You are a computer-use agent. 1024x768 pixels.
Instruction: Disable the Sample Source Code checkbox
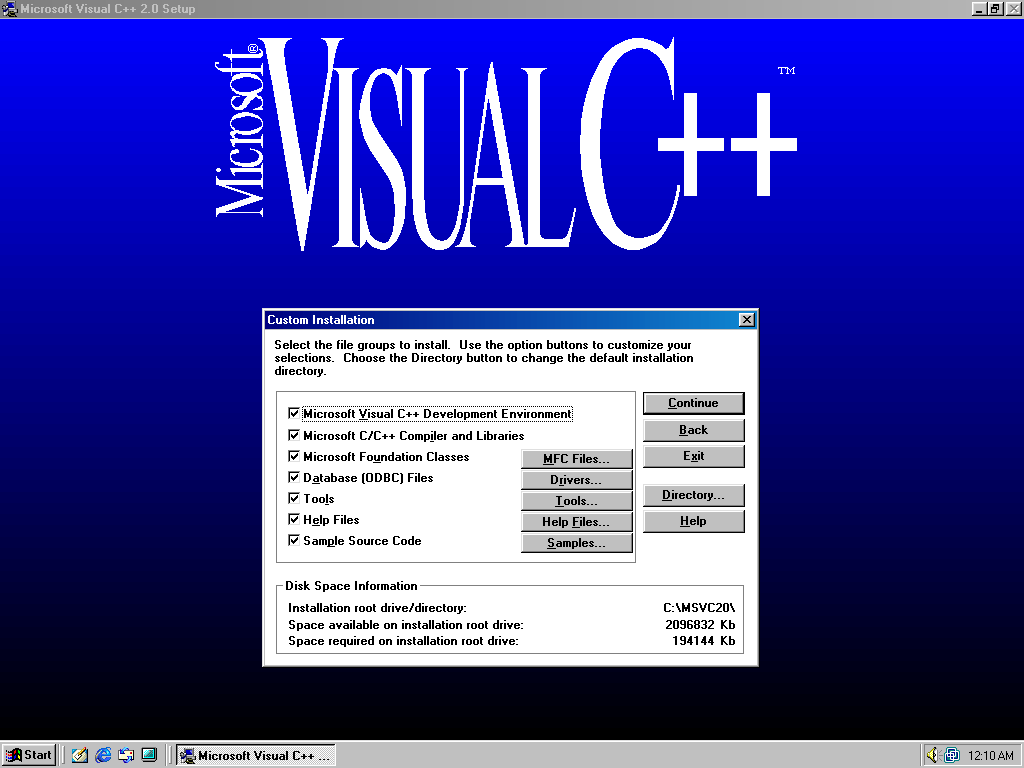[294, 541]
